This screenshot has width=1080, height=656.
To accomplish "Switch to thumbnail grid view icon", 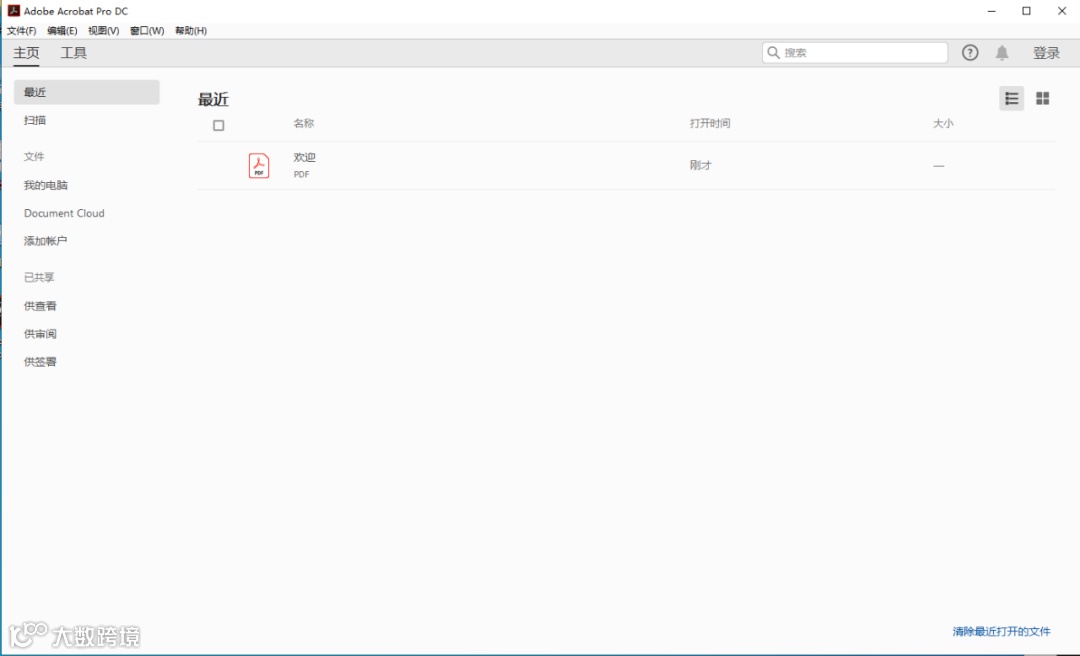I will coord(1043,99).
